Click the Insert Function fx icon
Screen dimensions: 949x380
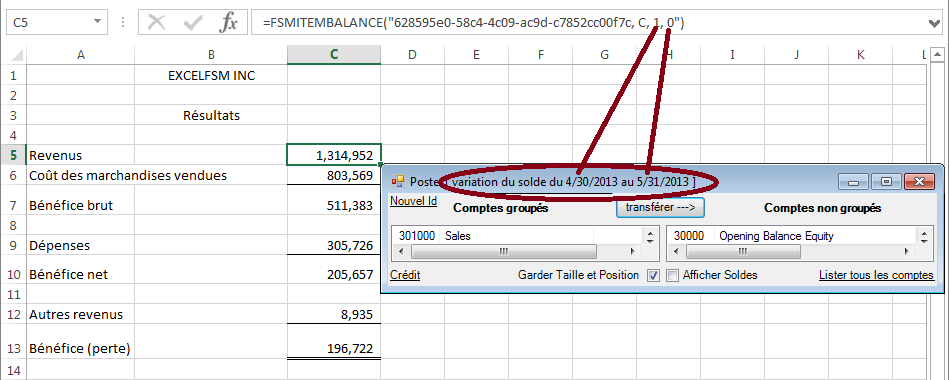(x=228, y=23)
